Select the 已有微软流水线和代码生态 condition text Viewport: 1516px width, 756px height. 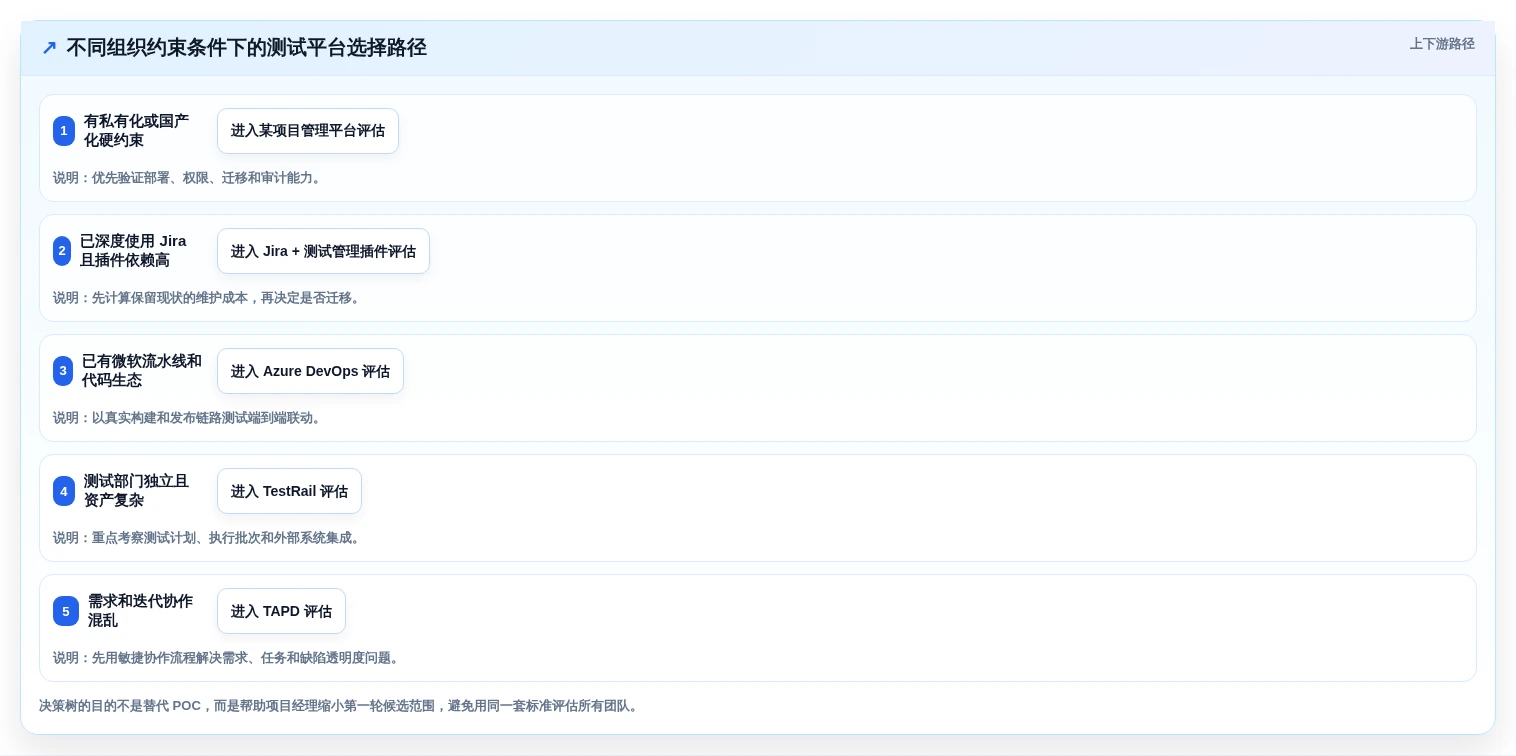coord(142,371)
